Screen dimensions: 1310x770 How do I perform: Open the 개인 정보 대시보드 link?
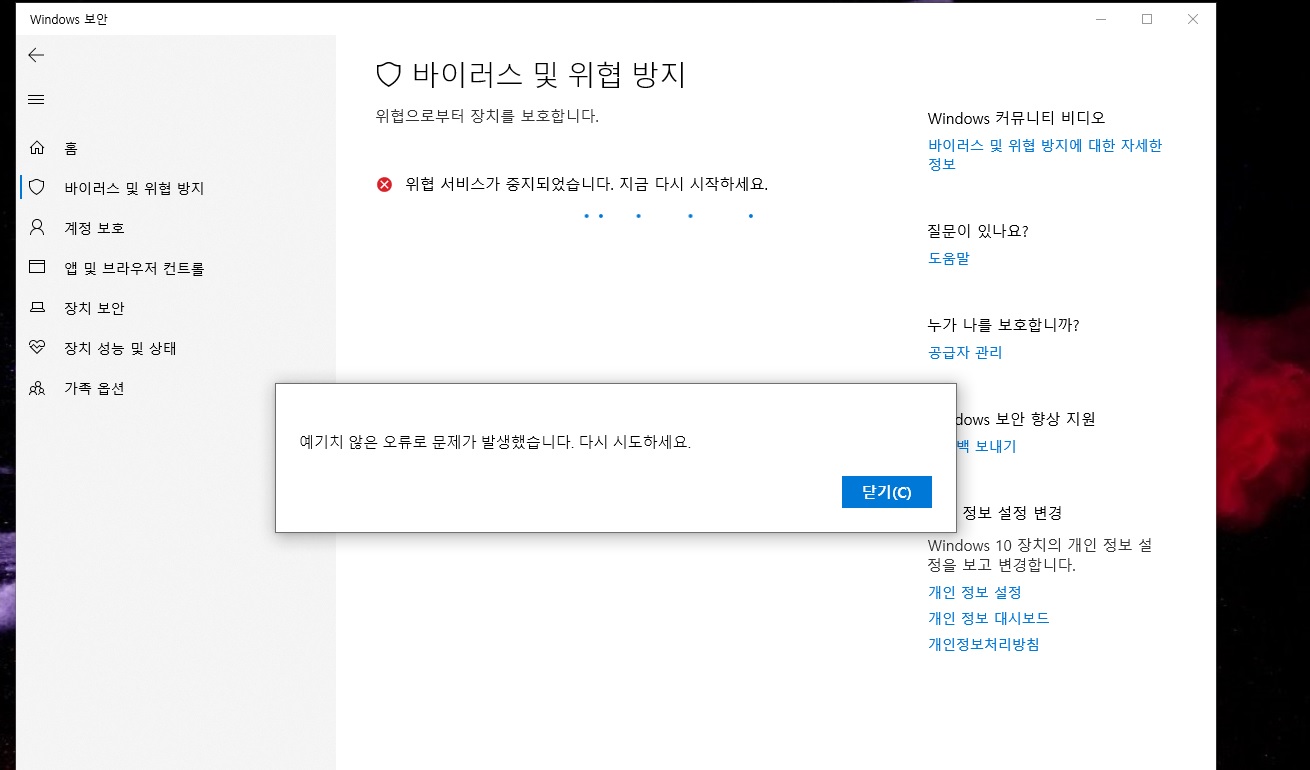[x=989, y=618]
